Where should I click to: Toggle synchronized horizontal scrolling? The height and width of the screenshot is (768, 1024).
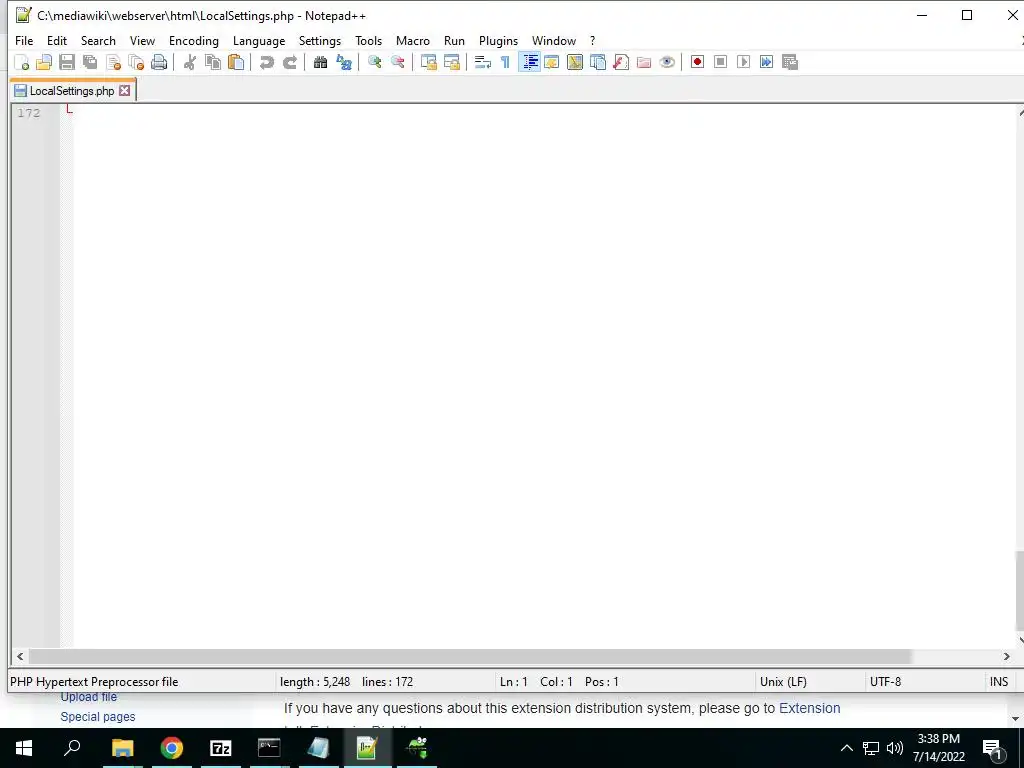[x=451, y=62]
